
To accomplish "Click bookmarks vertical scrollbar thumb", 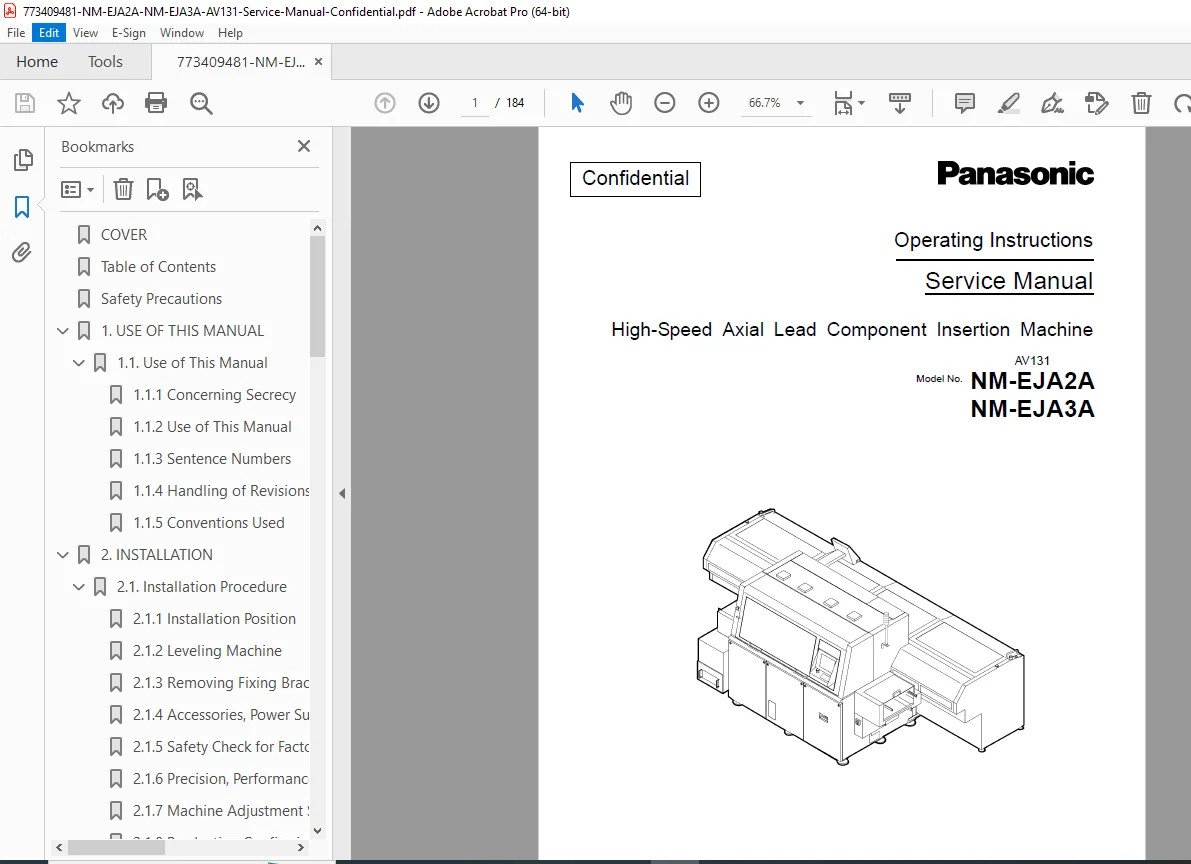I will 317,296.
